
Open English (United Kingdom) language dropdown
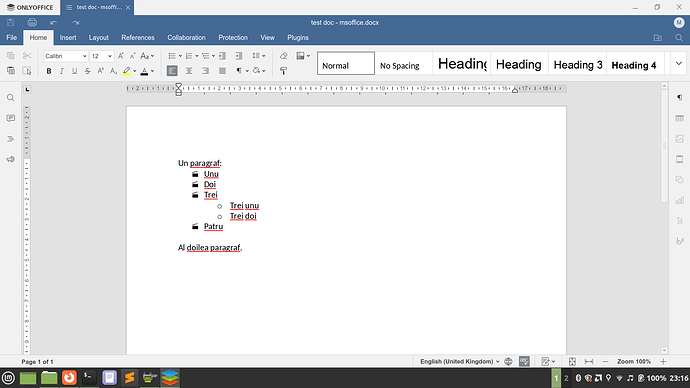coord(460,362)
